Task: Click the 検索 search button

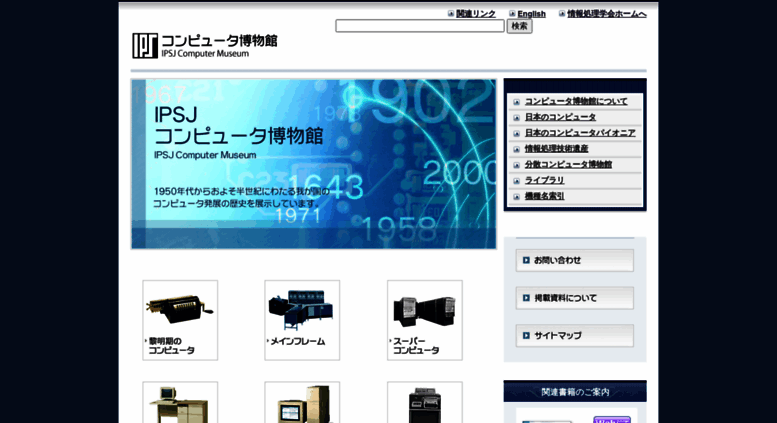Action: pyautogui.click(x=519, y=26)
